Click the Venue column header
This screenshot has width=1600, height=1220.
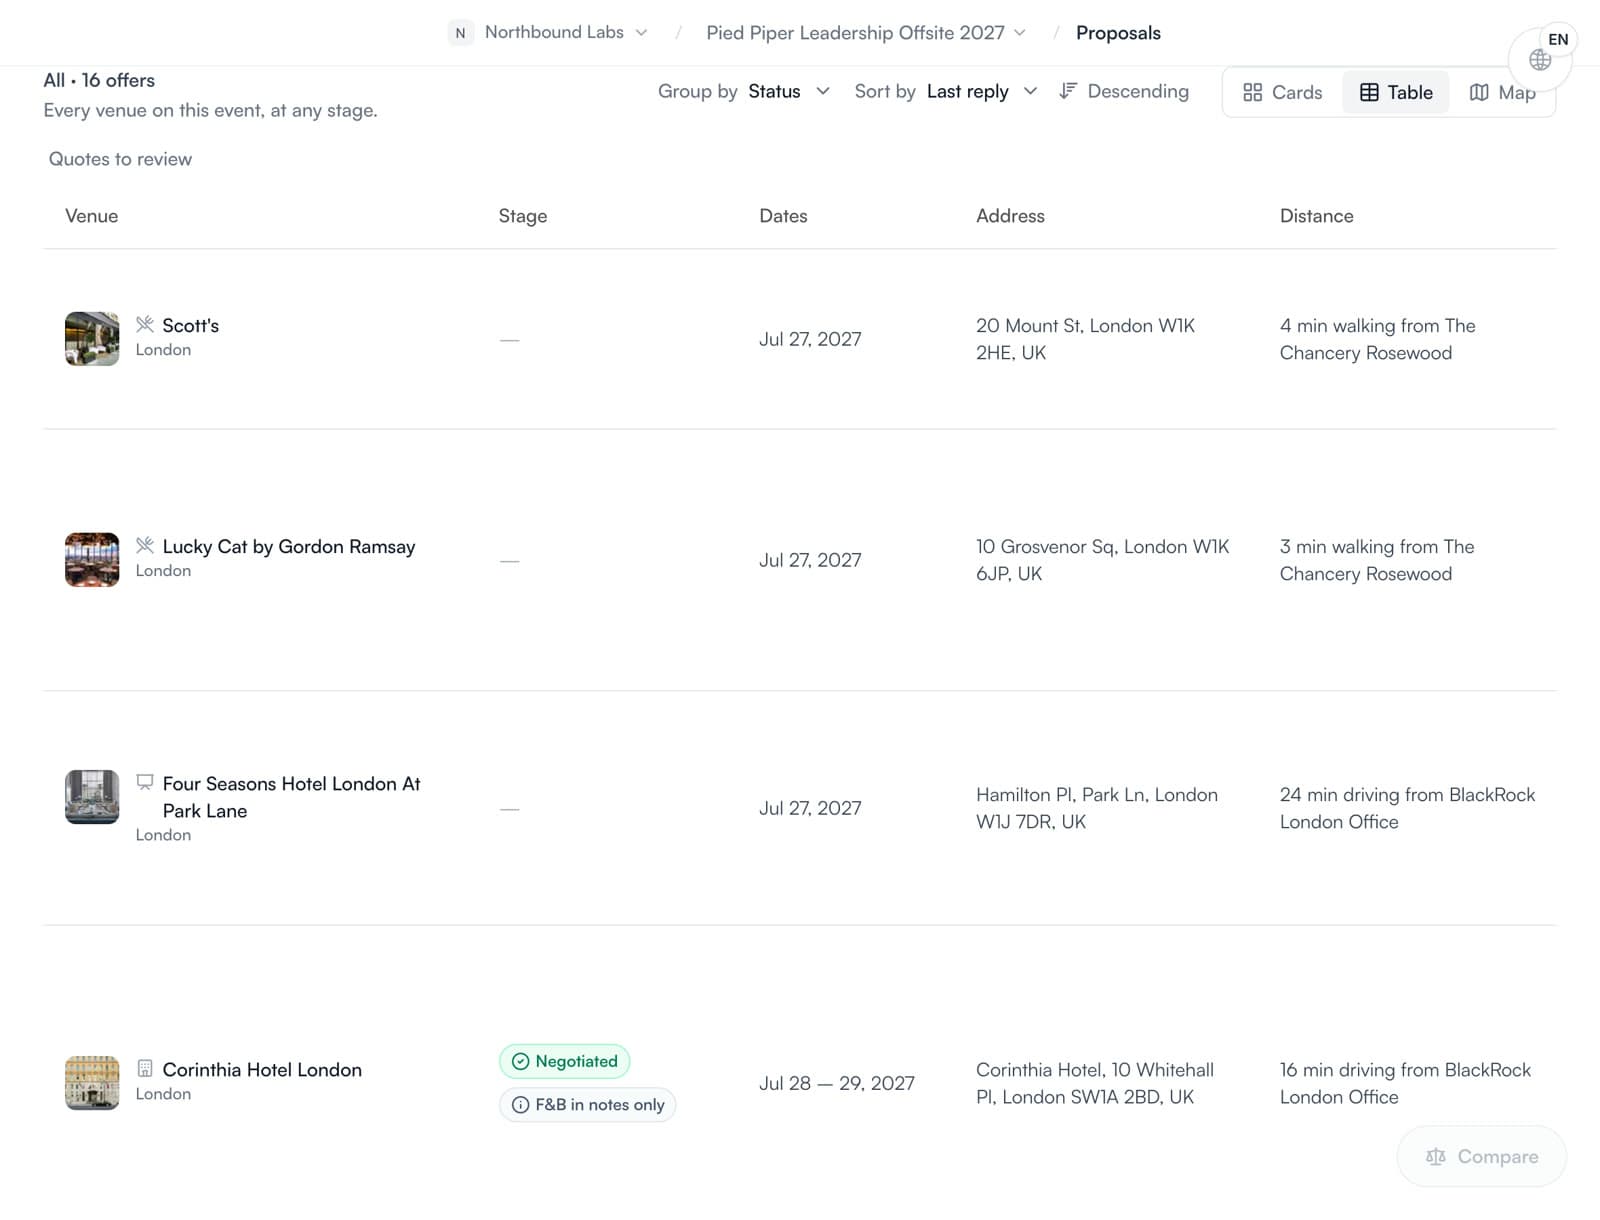(x=91, y=215)
